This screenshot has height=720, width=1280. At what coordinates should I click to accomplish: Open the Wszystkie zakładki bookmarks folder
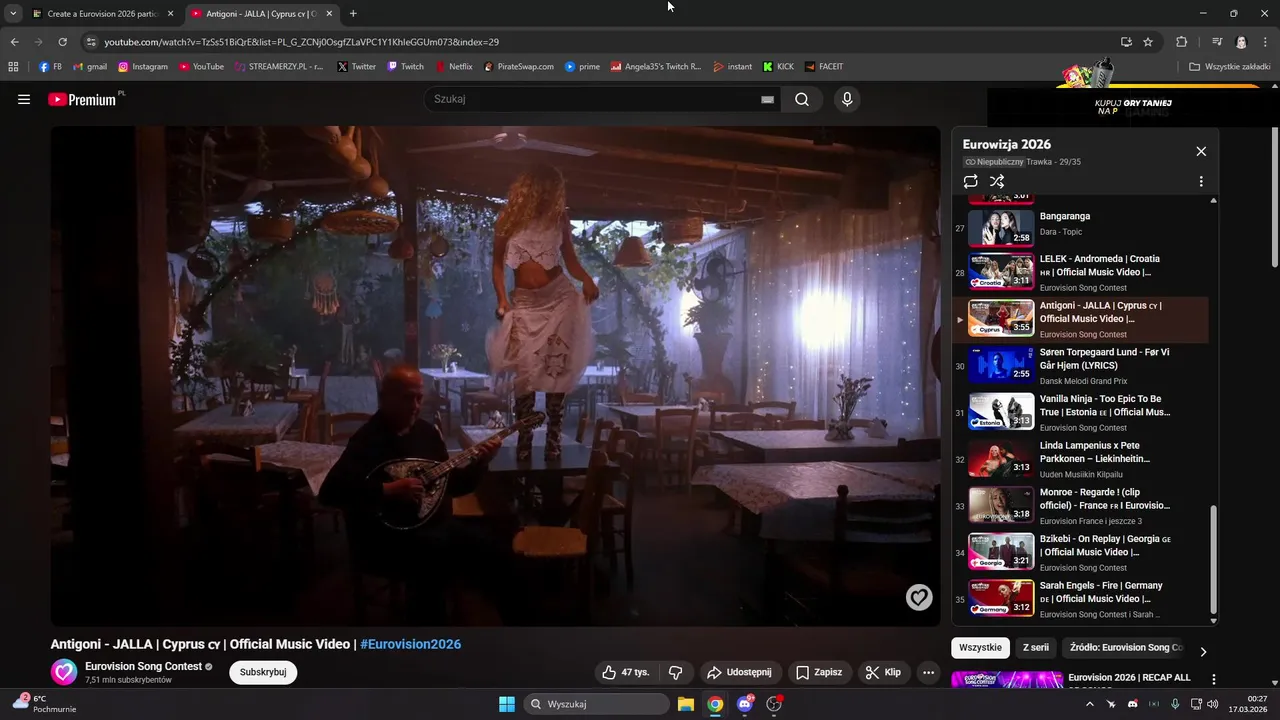click(x=1230, y=67)
